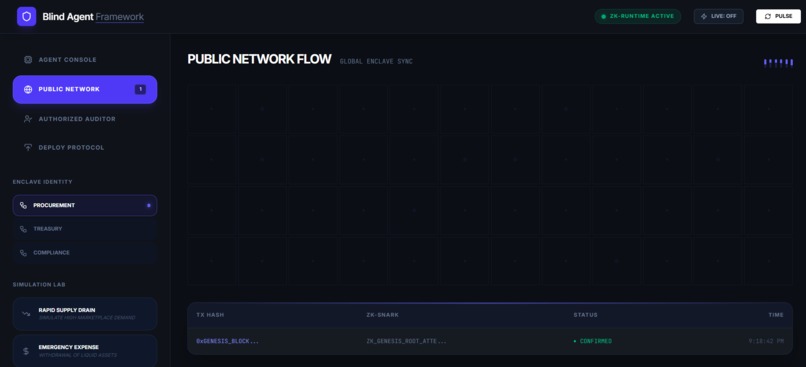Screen dimensions: 806x367
Task: Open the Deploy Protocol section
Action: pos(85,148)
